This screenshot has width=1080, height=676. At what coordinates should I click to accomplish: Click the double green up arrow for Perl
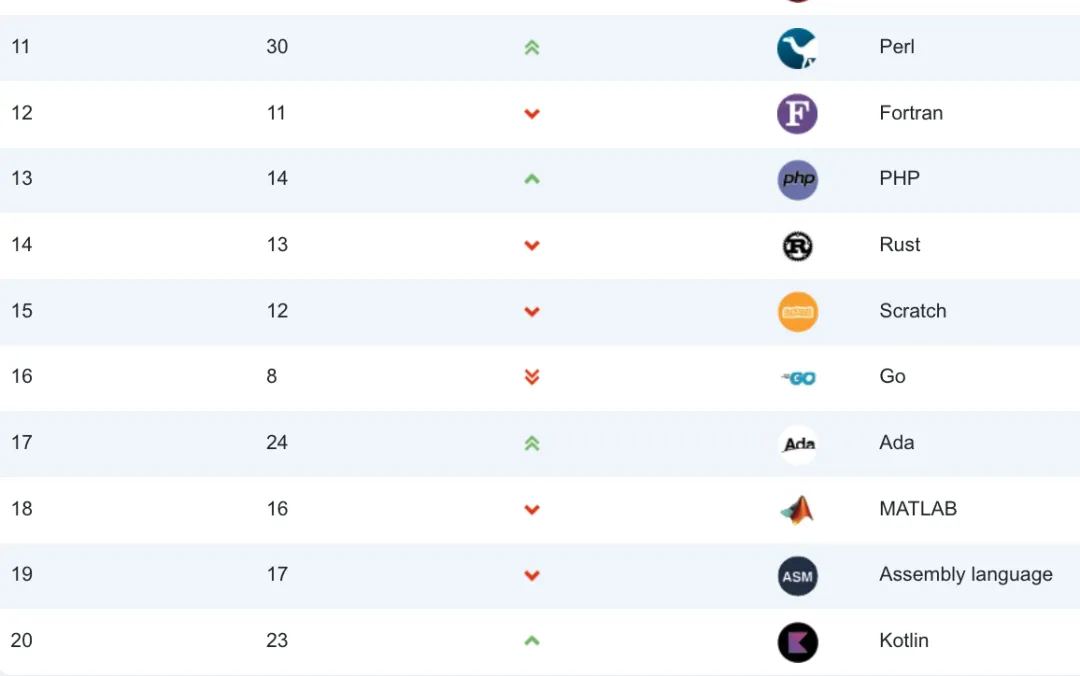(532, 48)
